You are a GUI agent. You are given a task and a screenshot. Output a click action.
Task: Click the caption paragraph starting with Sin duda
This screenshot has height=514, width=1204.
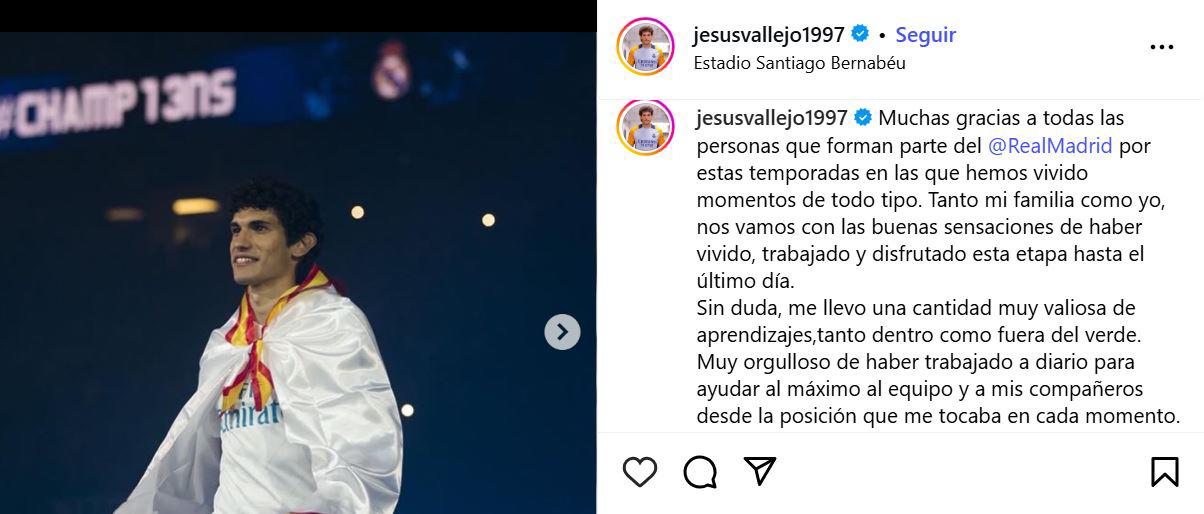click(938, 362)
